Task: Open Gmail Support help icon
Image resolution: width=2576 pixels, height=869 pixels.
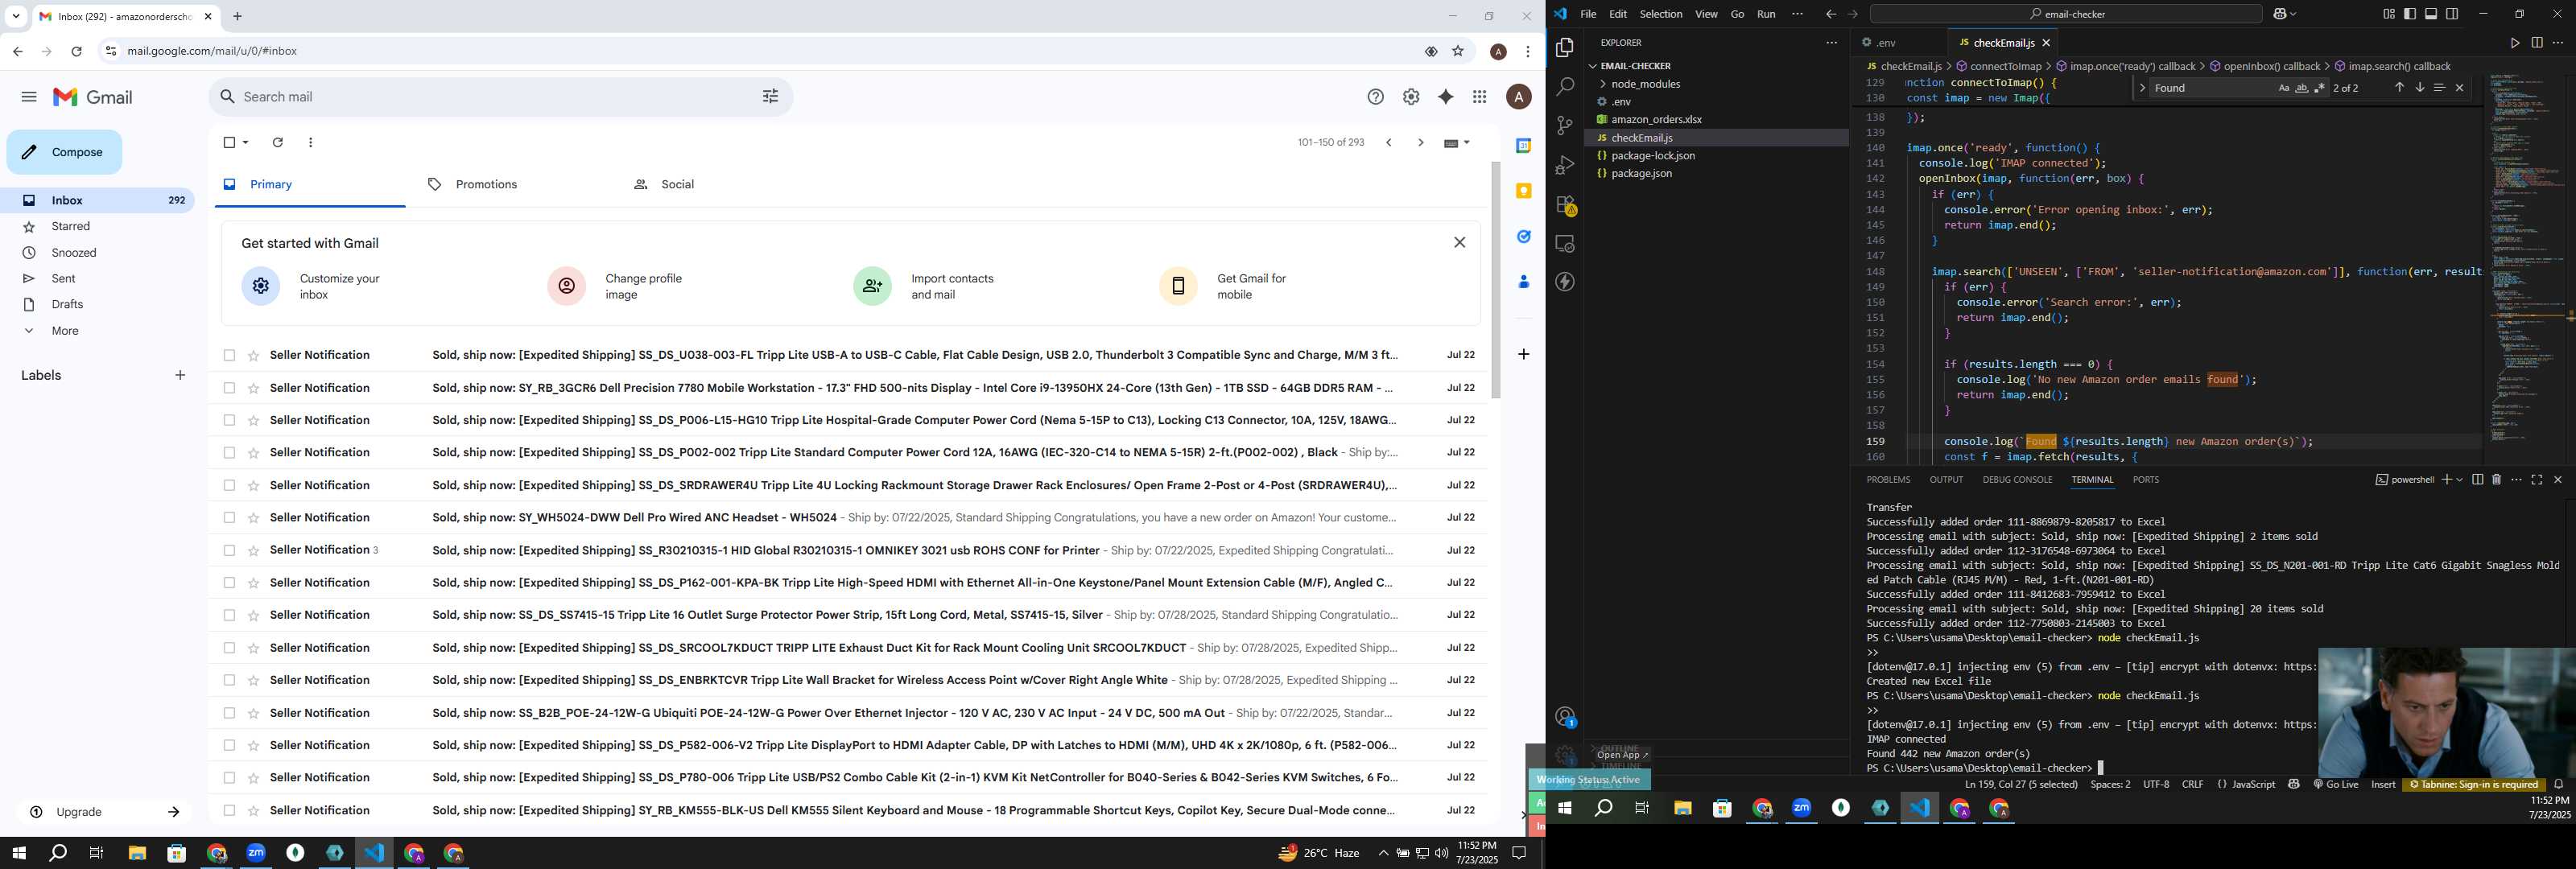Action: [x=1376, y=97]
